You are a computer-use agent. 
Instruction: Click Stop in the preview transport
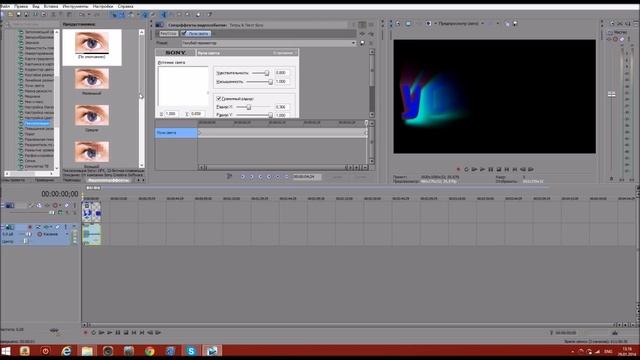(x=499, y=169)
